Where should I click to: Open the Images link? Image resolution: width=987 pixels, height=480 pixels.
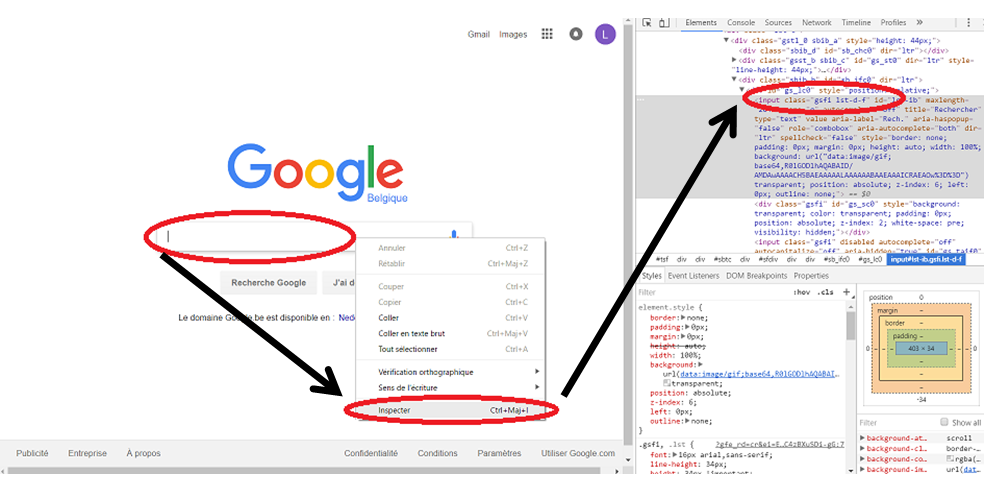pyautogui.click(x=513, y=35)
